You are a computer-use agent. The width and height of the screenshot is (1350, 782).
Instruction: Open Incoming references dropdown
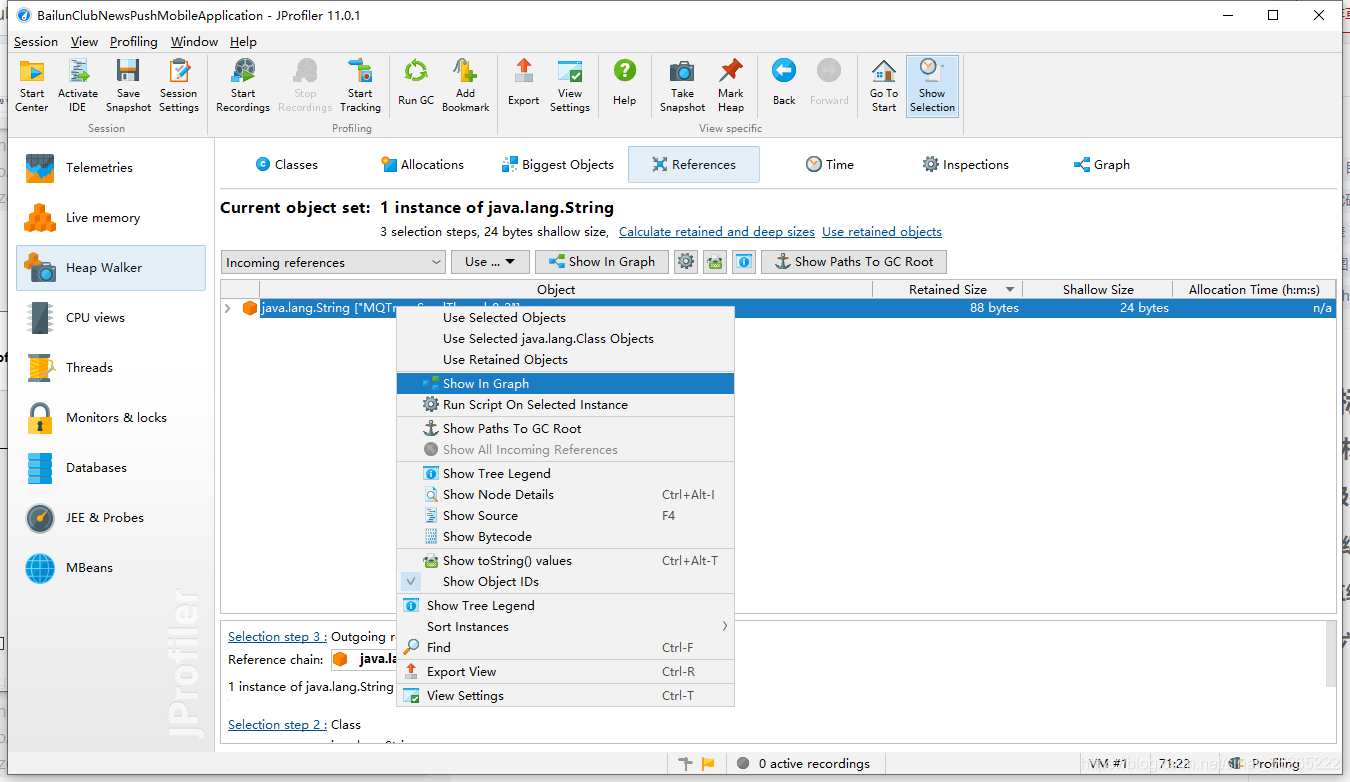tap(333, 262)
